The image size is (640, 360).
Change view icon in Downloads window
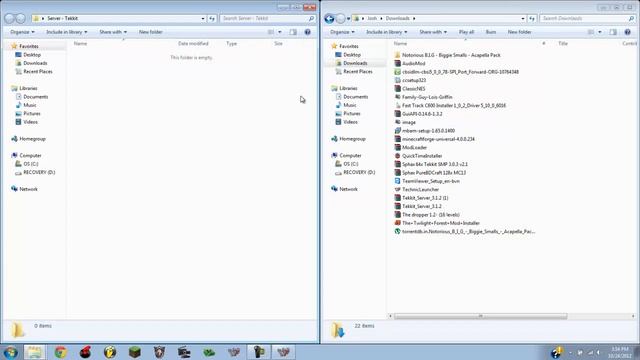pyautogui.click(x=591, y=32)
